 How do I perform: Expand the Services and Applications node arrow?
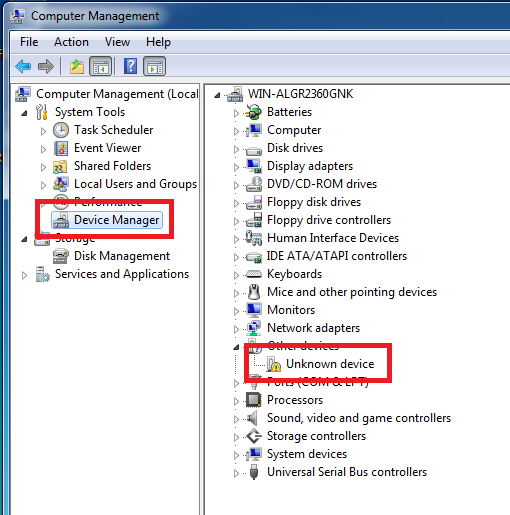point(24,275)
